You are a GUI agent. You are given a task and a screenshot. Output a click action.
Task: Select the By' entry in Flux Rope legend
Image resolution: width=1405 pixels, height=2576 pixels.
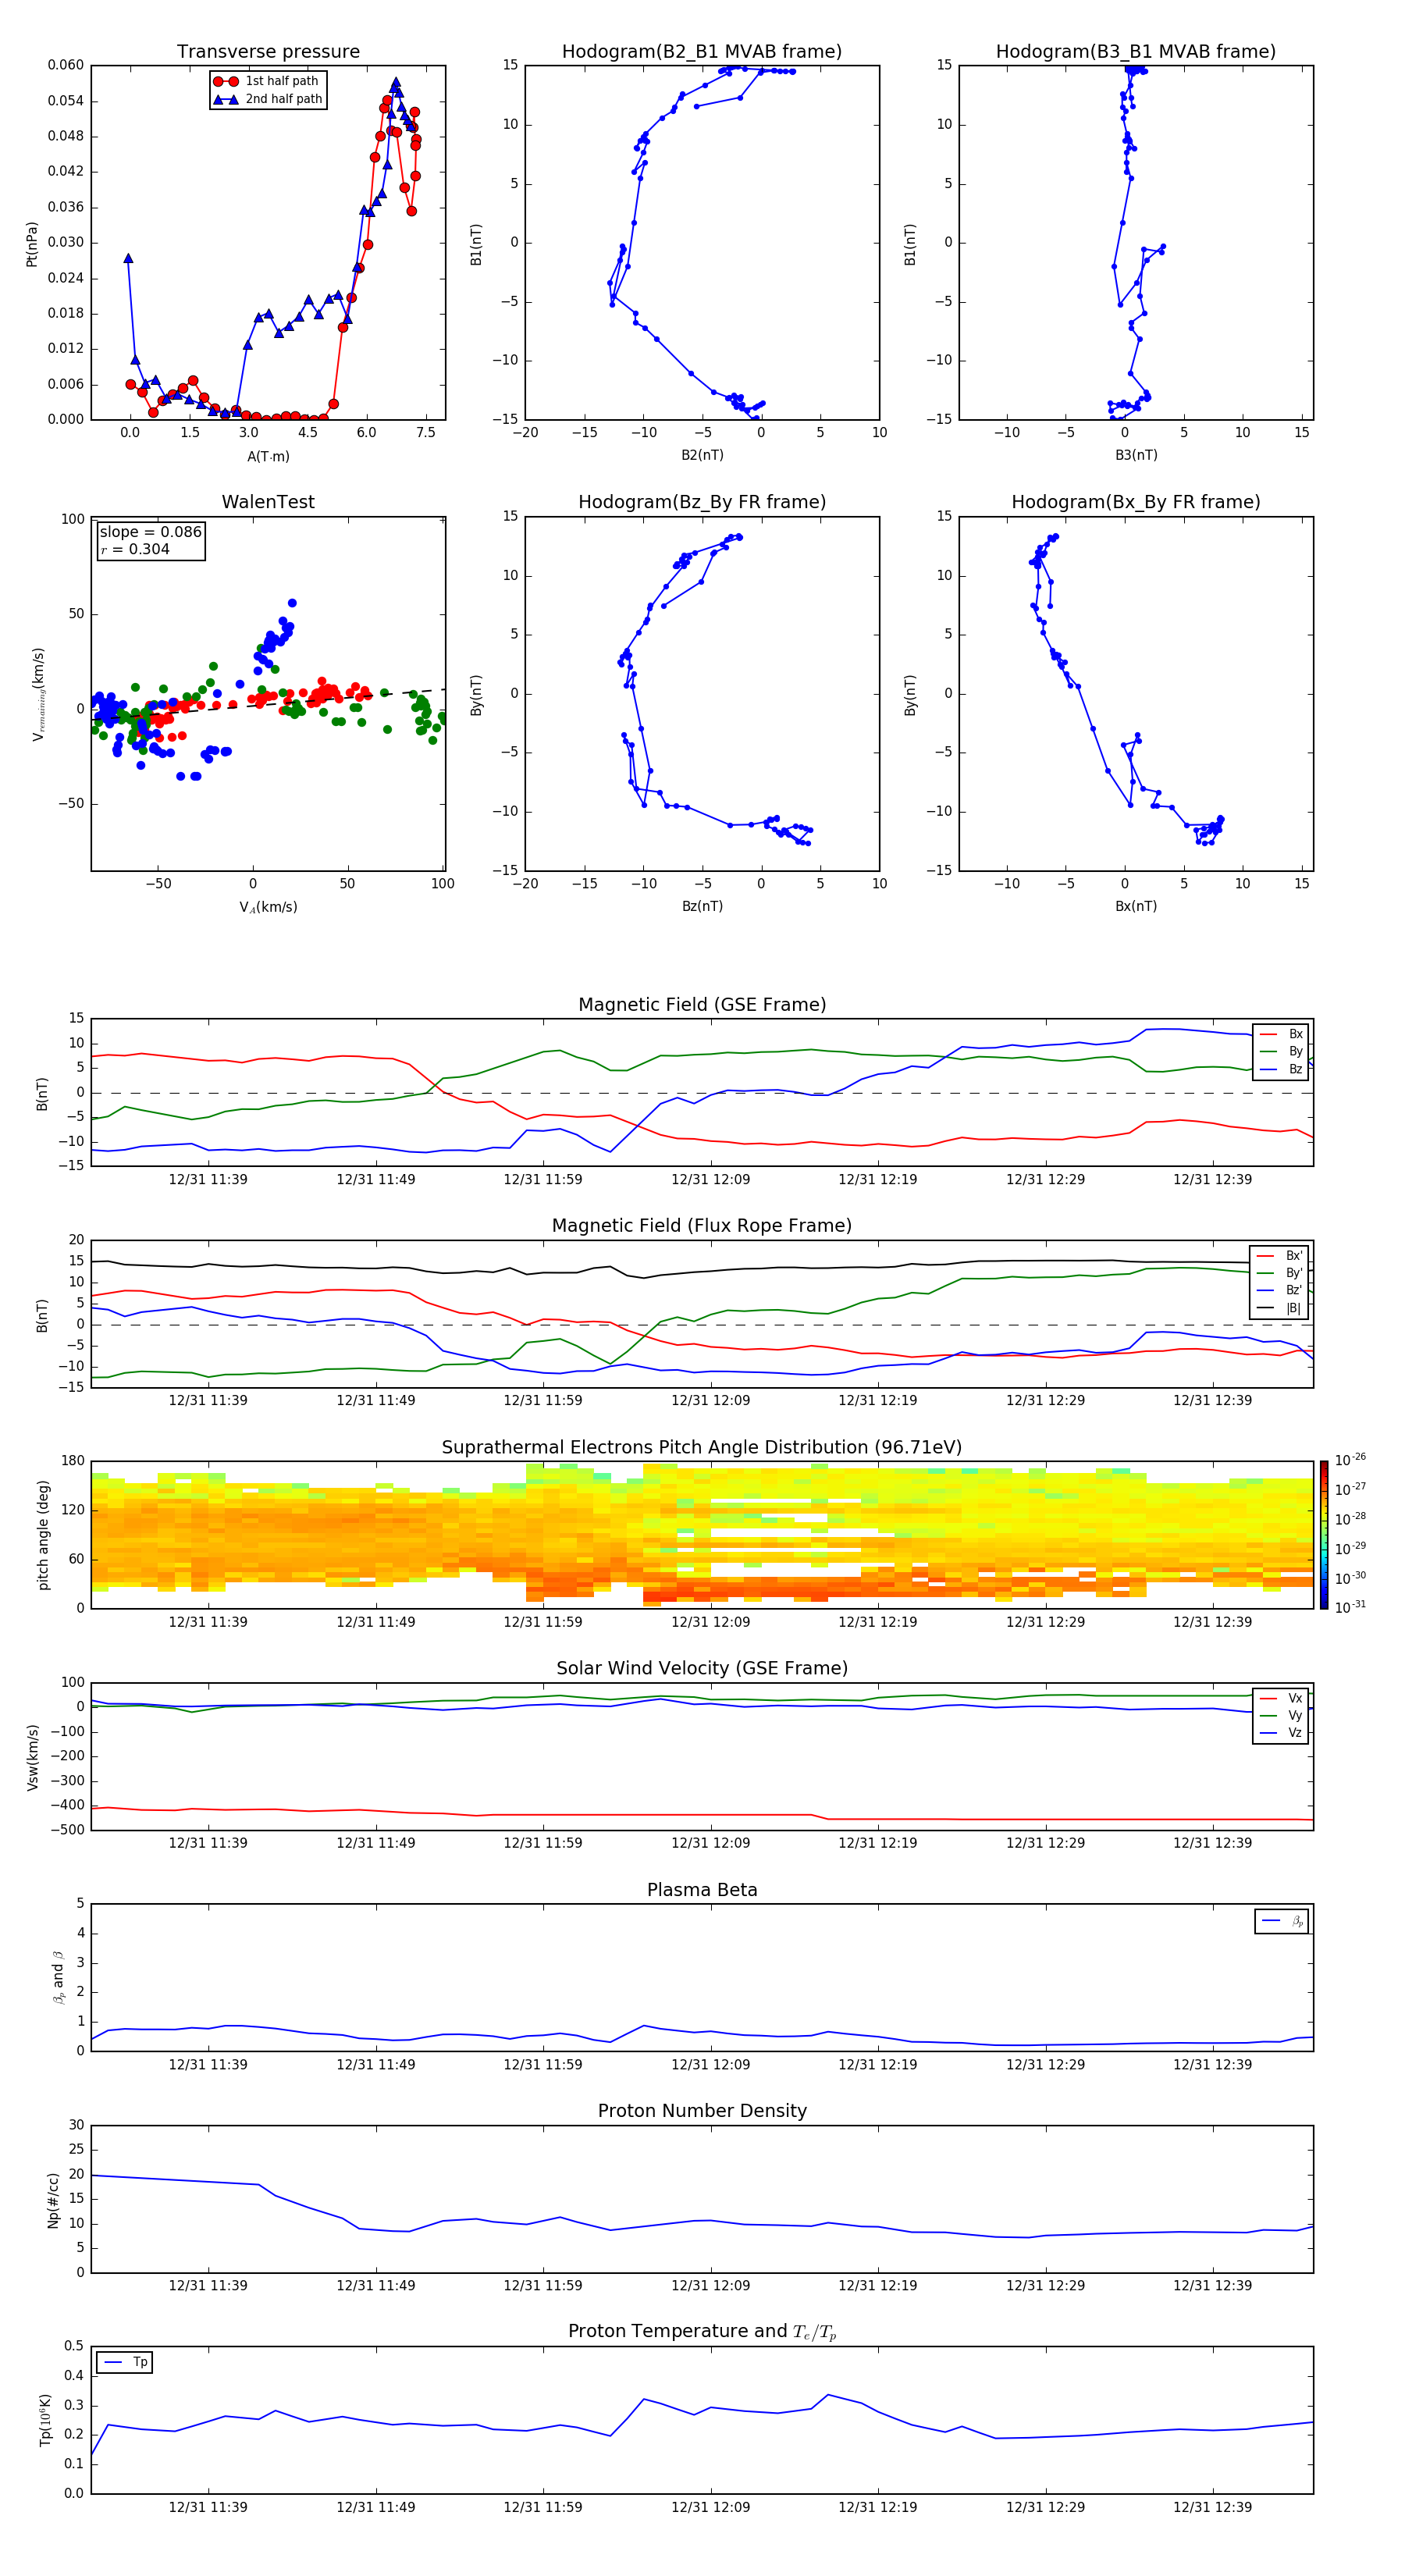tap(1279, 1273)
